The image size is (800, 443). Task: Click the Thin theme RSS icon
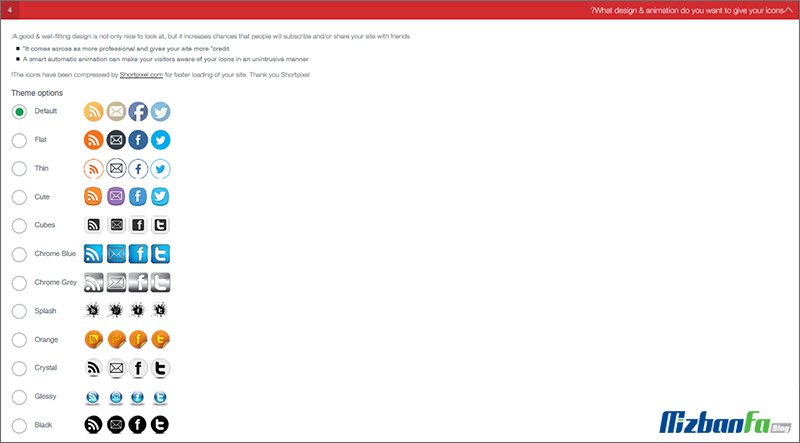[x=94, y=169]
